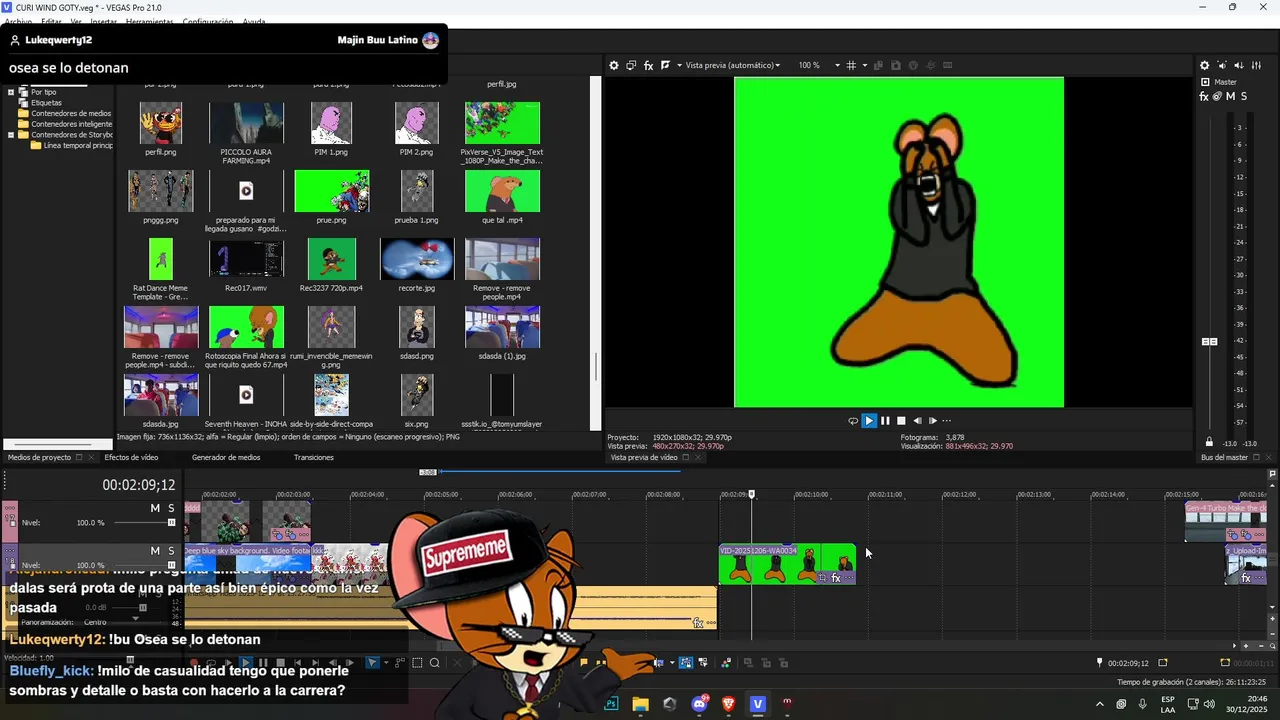Select the Vista previa de vídeo tab
1280x720 pixels.
(644, 457)
